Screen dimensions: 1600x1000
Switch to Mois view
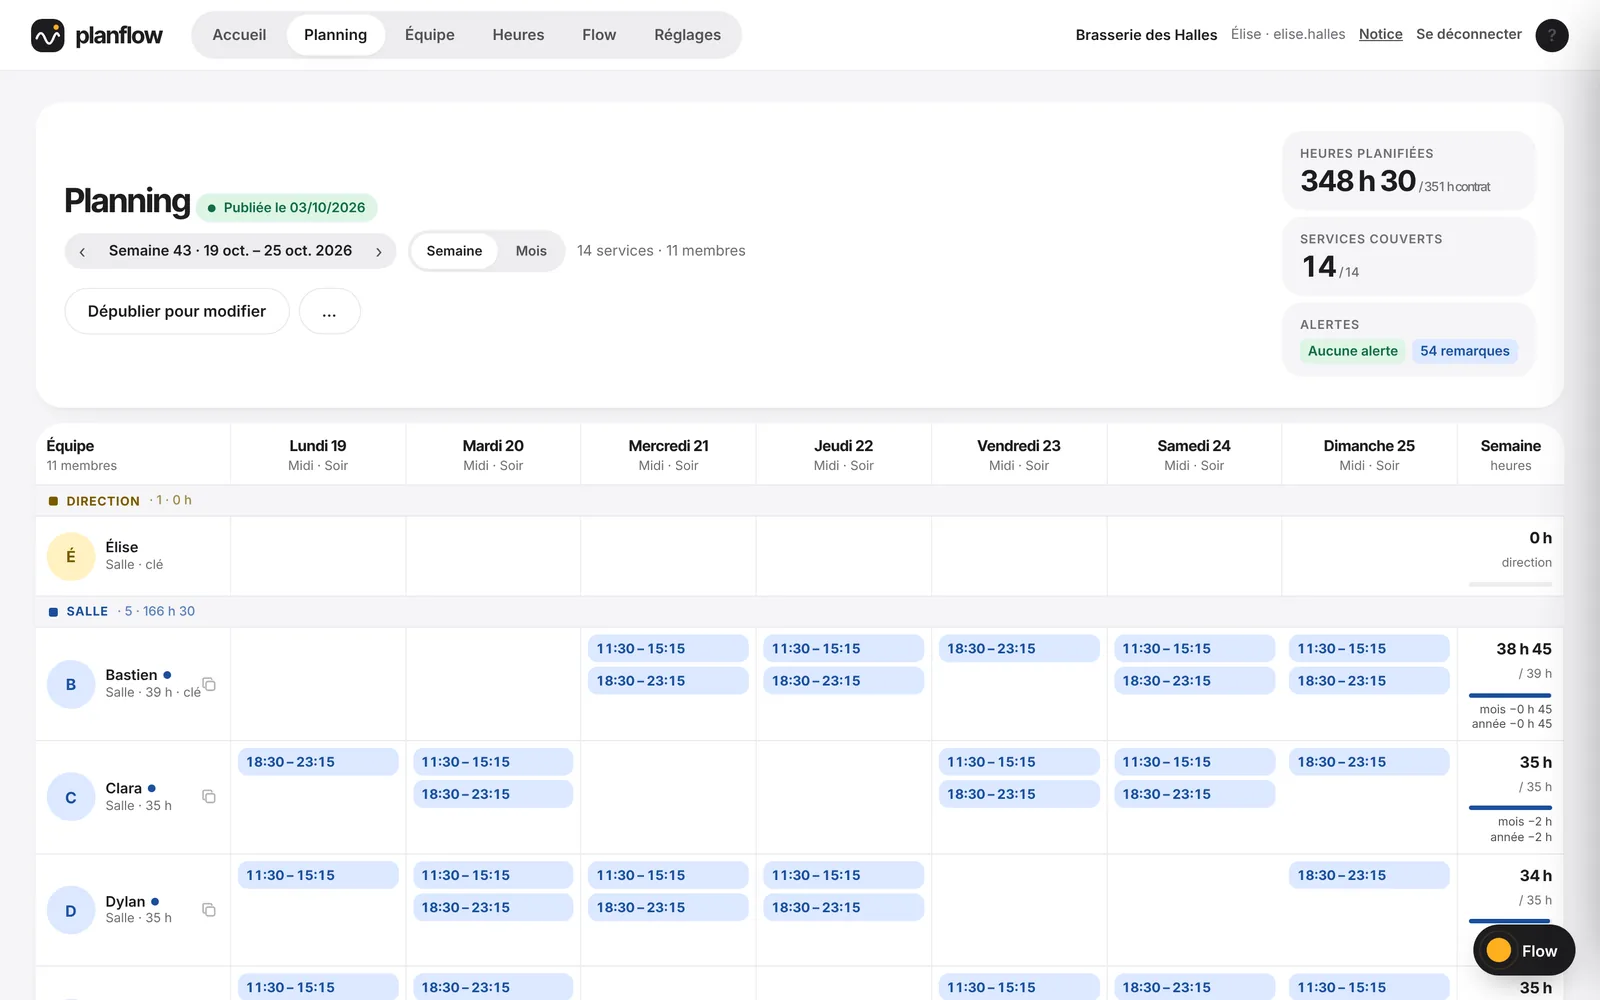pyautogui.click(x=531, y=251)
